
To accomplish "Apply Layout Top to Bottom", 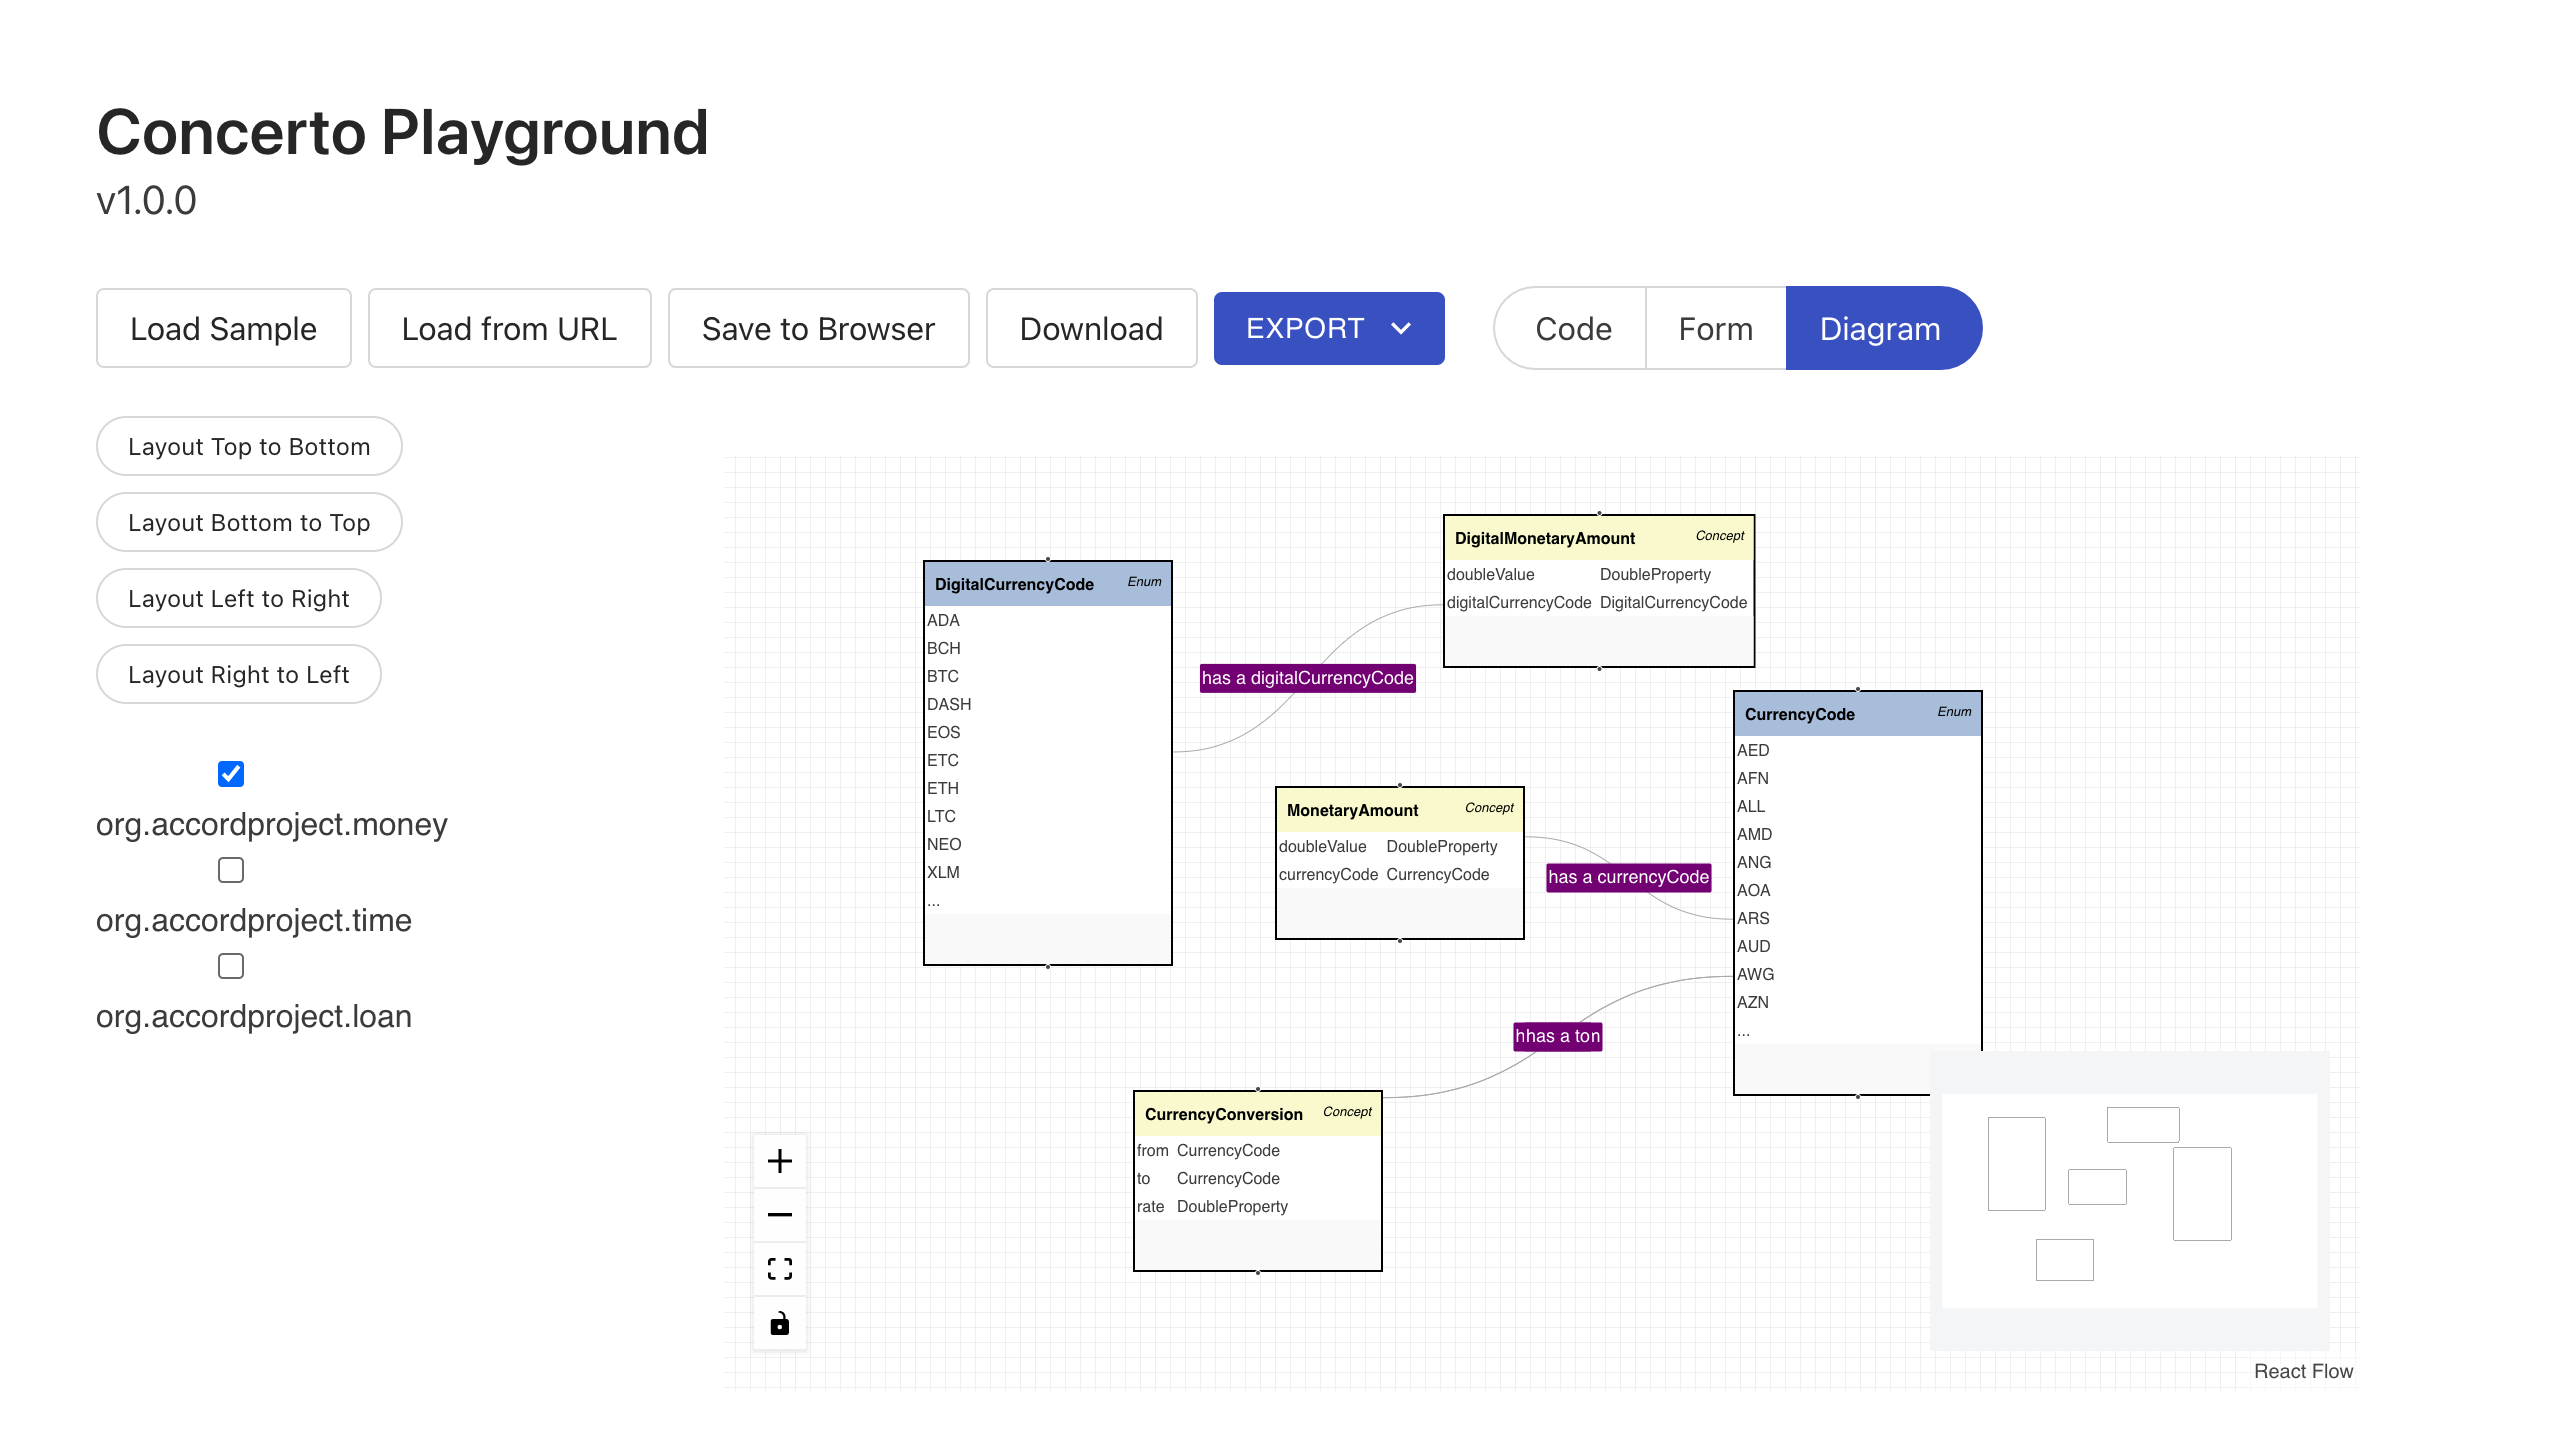I will 249,446.
